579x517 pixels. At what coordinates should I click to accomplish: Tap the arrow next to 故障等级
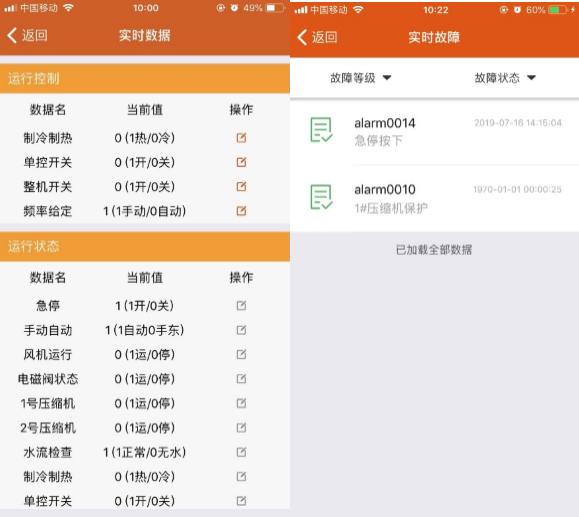[x=387, y=78]
